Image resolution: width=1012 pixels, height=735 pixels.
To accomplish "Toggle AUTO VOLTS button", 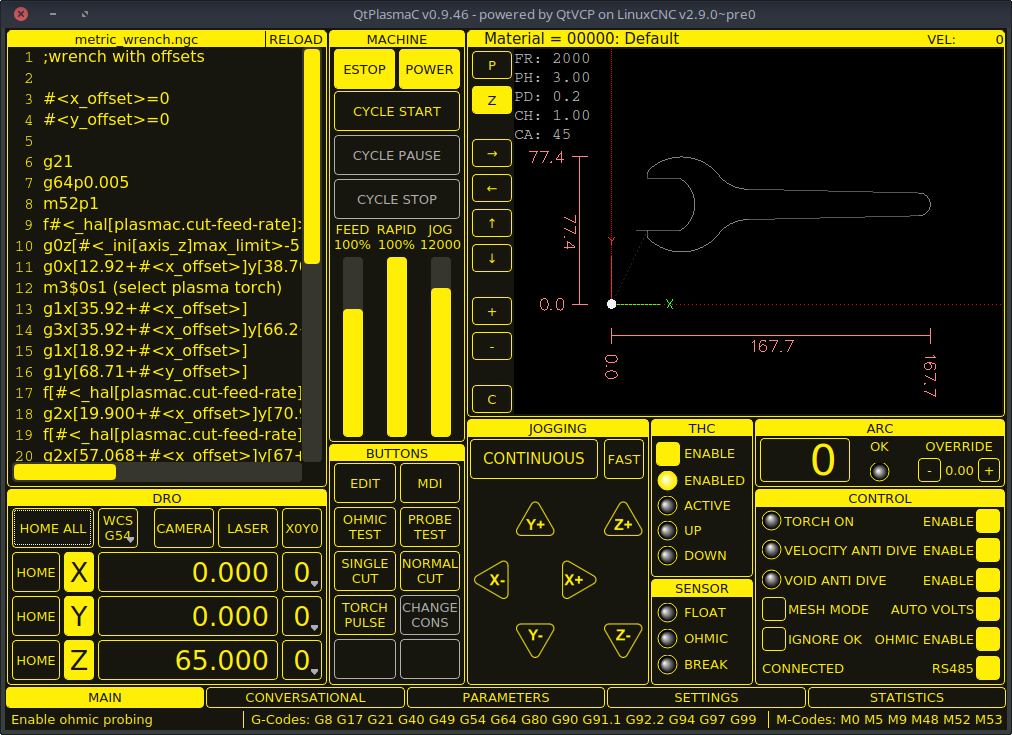I will click(x=987, y=609).
